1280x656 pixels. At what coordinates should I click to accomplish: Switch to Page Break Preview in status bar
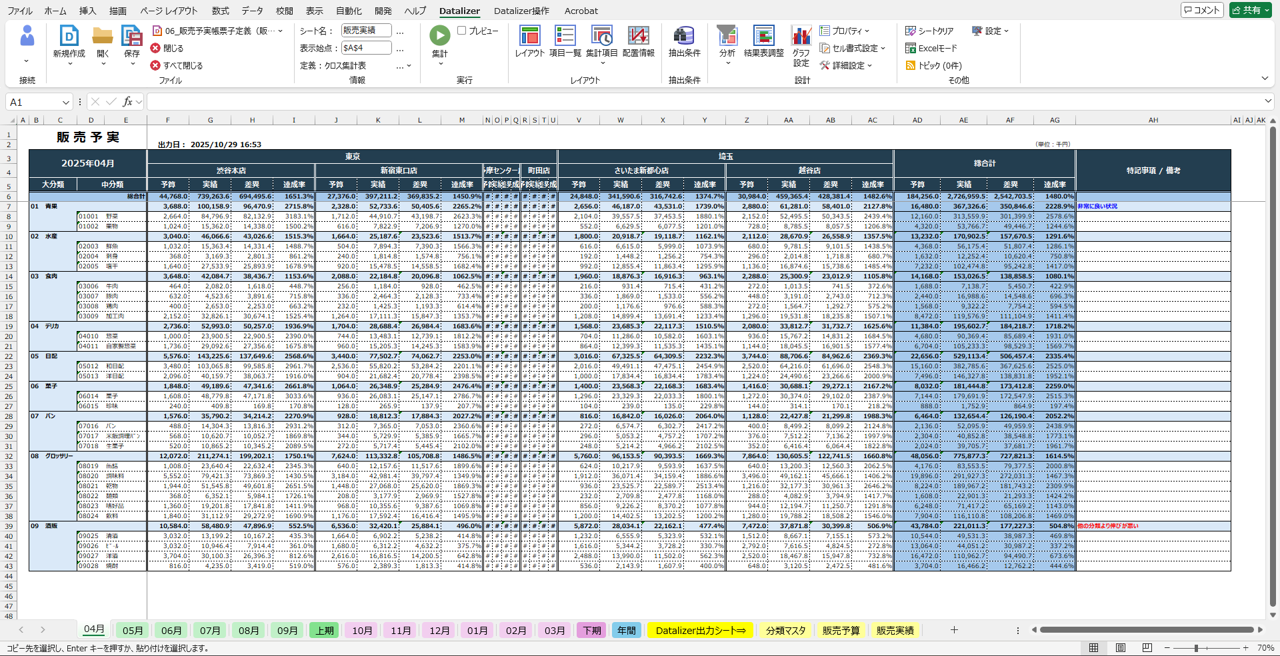(x=1147, y=648)
